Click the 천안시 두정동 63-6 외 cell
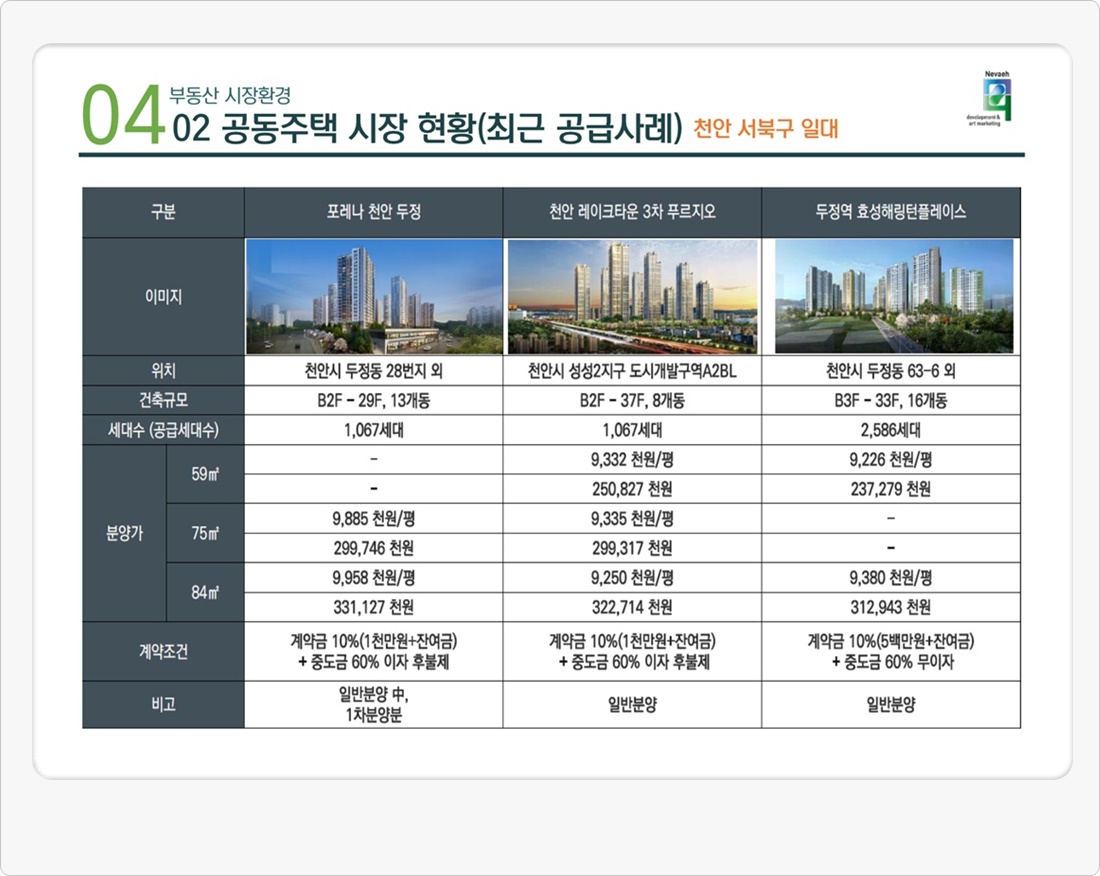Screen dimensions: 1100x876 pyautogui.click(x=891, y=370)
